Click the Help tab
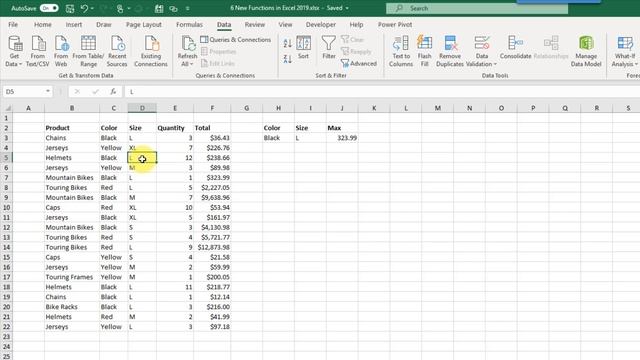Viewport: 640px width, 360px height. pyautogui.click(x=356, y=24)
